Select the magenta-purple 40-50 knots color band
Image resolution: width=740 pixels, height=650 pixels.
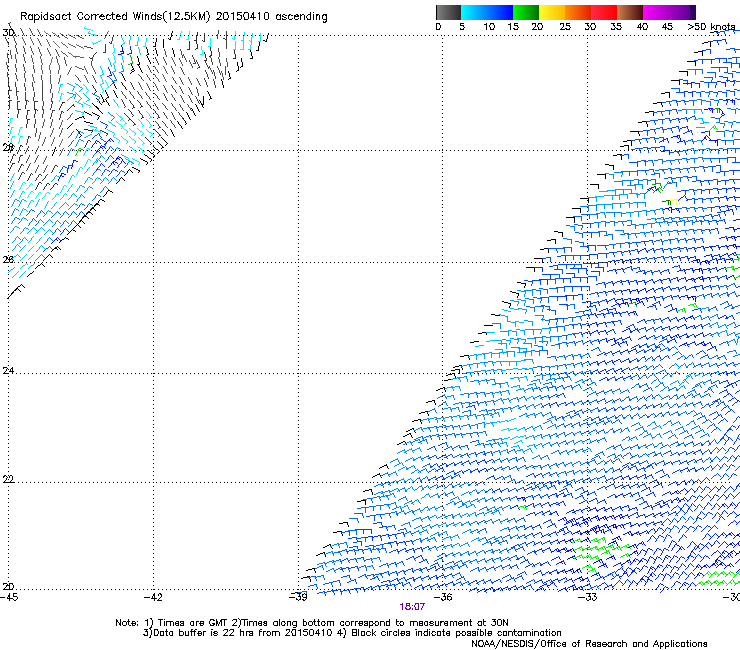point(669,12)
